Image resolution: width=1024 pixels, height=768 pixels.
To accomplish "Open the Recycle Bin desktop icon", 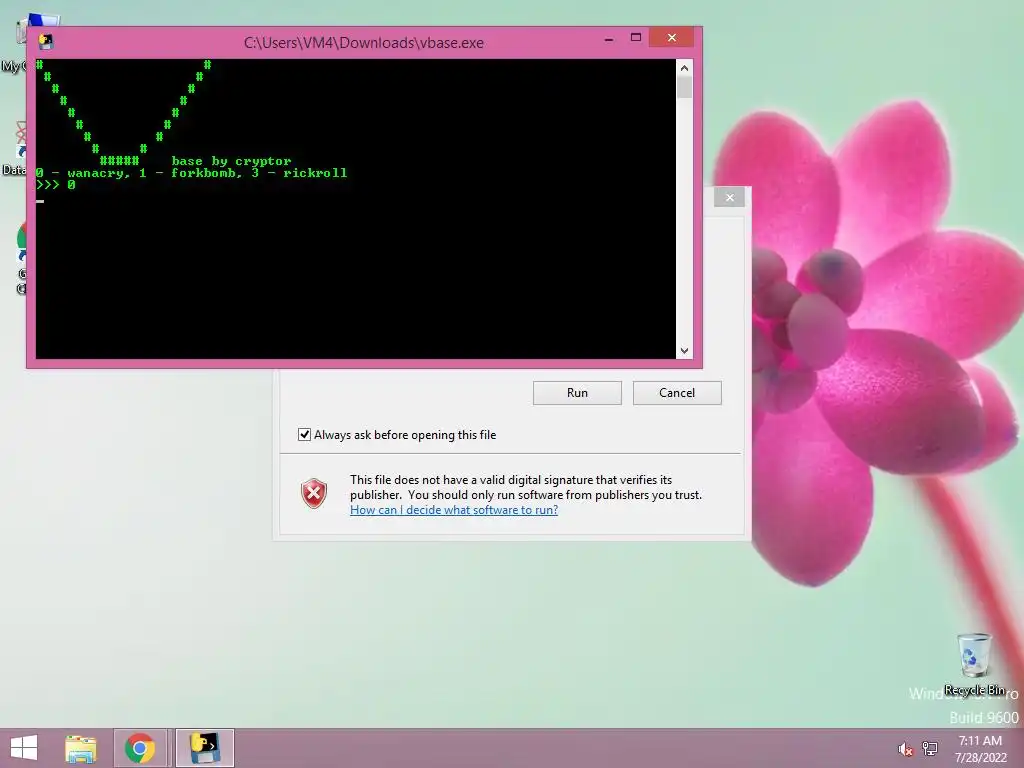I will click(x=974, y=664).
